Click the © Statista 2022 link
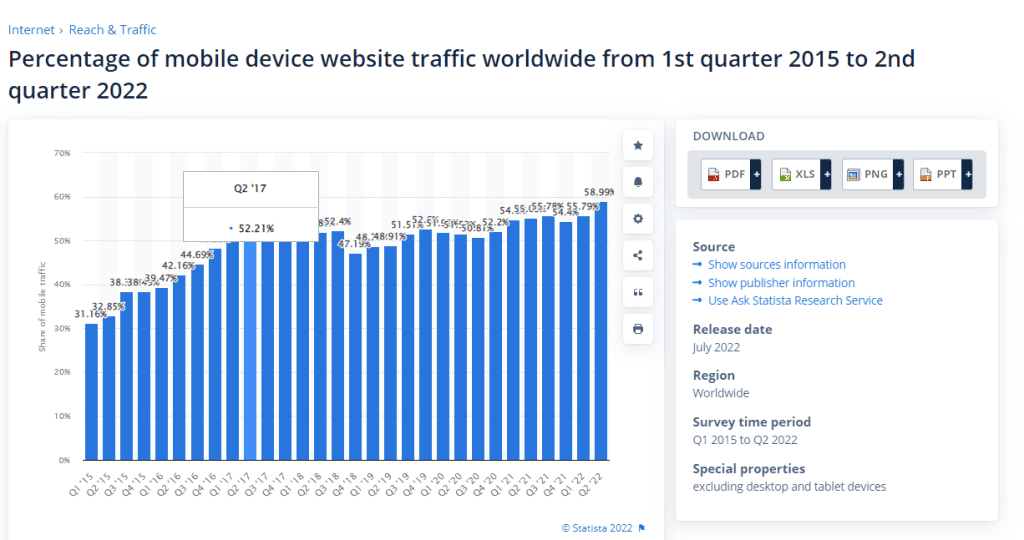This screenshot has height=540, width=1024. point(598,528)
